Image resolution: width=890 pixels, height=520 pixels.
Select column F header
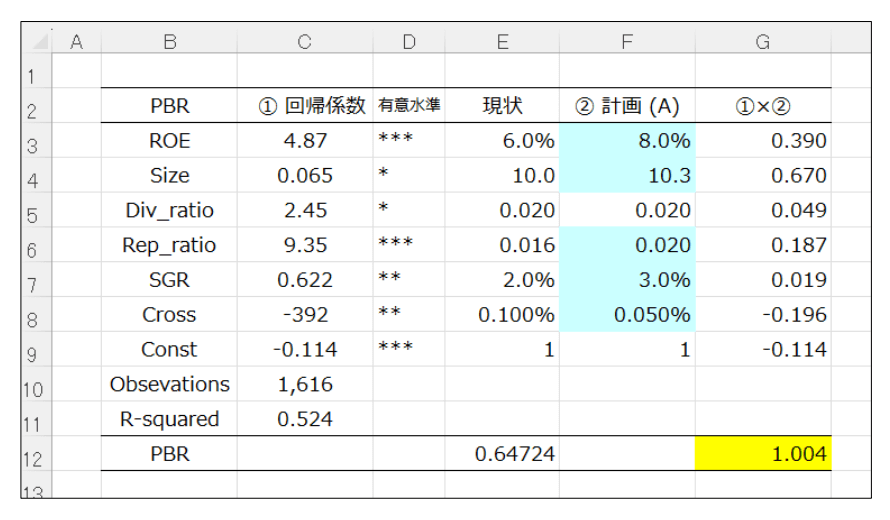coord(626,42)
